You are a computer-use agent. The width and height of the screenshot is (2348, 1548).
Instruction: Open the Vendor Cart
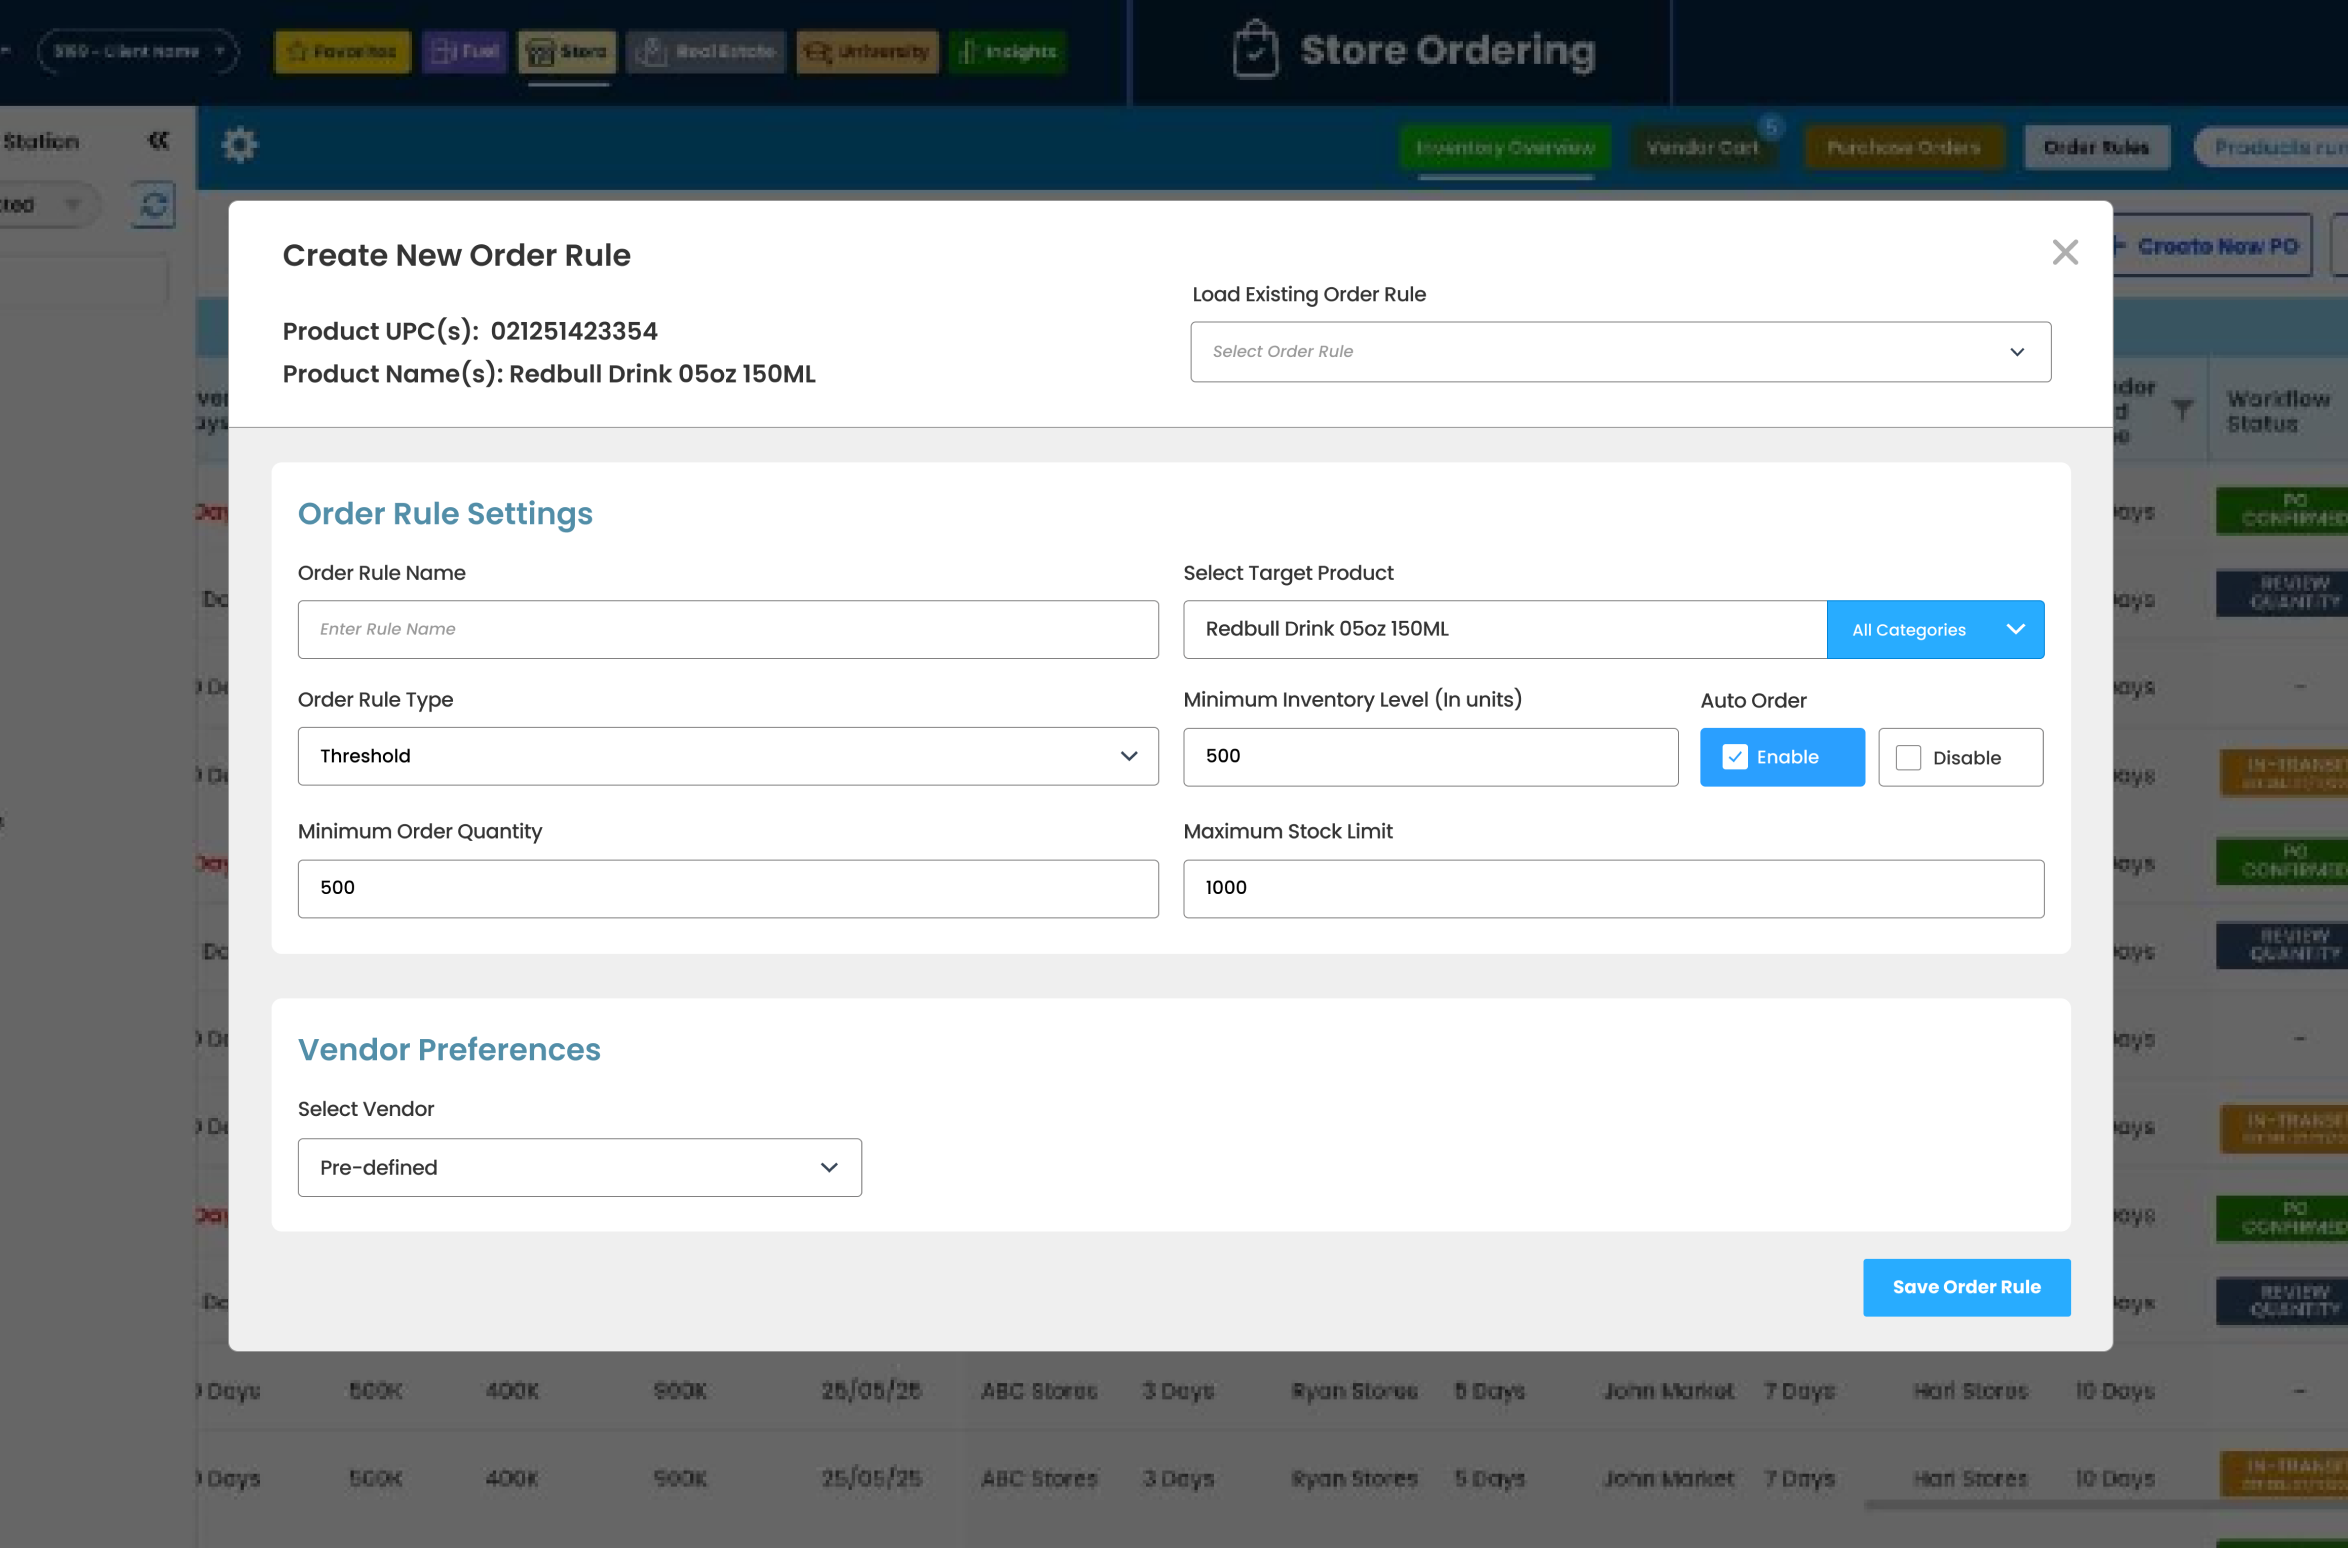[x=1702, y=148]
